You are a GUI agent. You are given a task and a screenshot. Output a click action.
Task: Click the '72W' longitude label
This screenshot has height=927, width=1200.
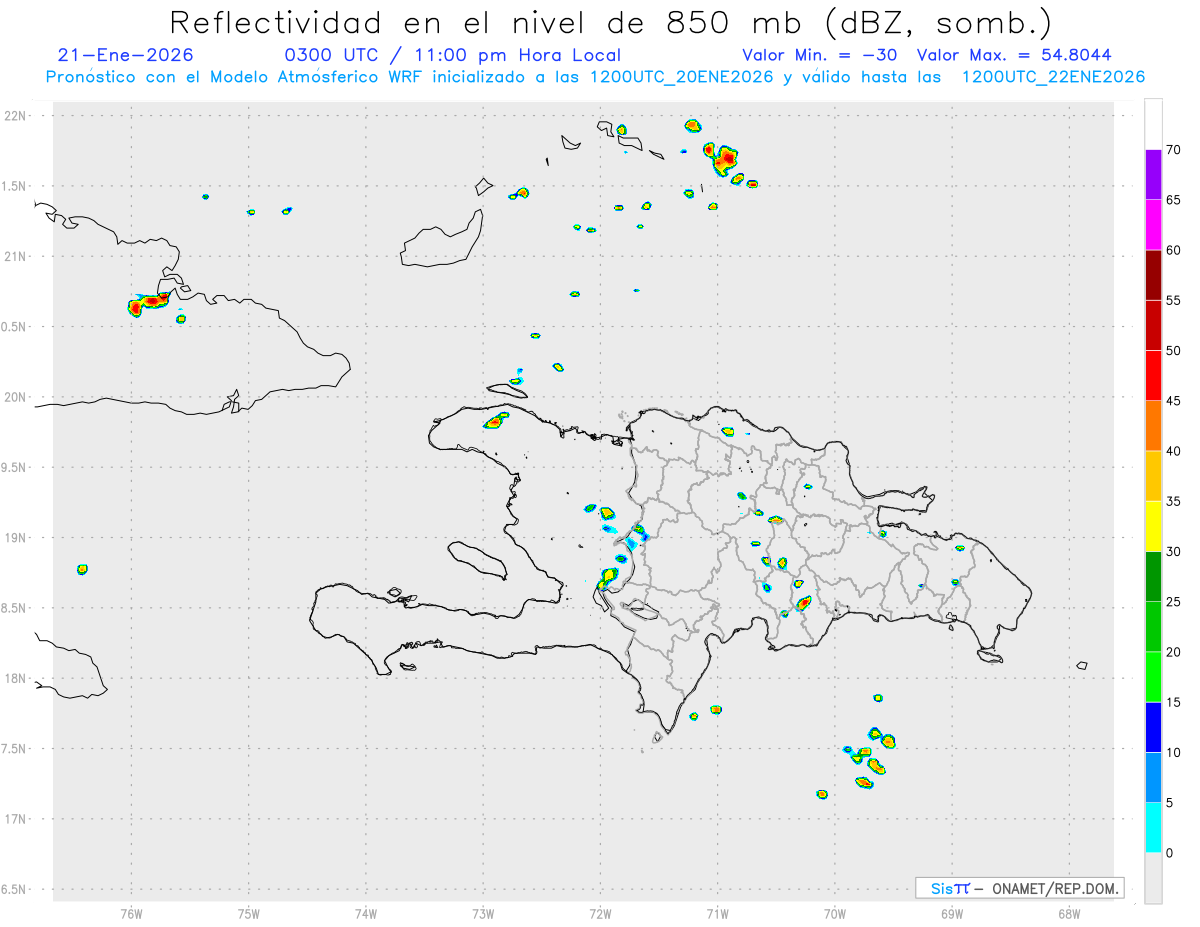[x=600, y=912]
